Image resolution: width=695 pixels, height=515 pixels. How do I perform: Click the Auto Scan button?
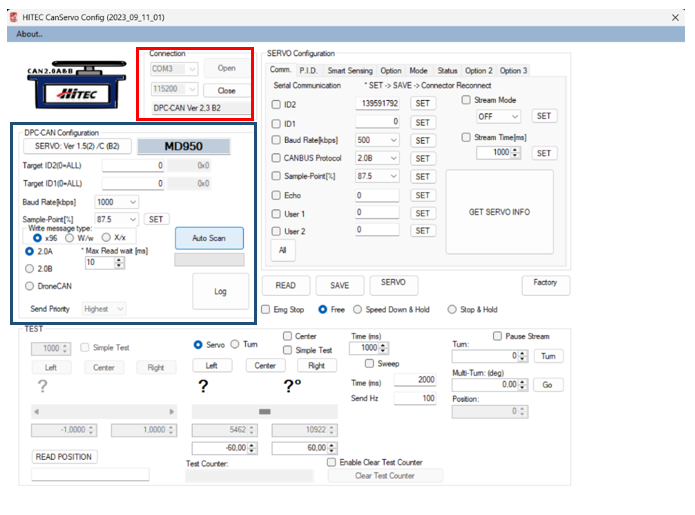[208, 238]
